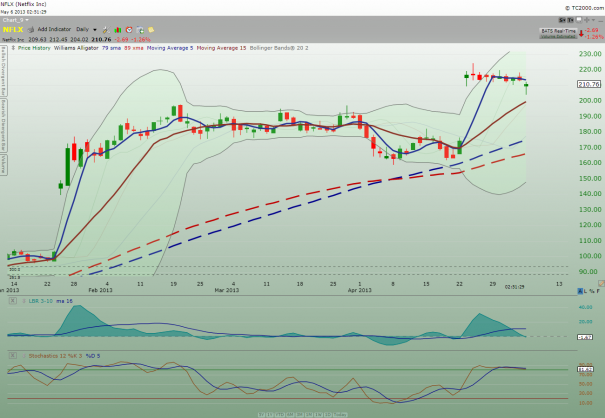Close the Stochastics indicator pane

pyautogui.click(x=13, y=356)
